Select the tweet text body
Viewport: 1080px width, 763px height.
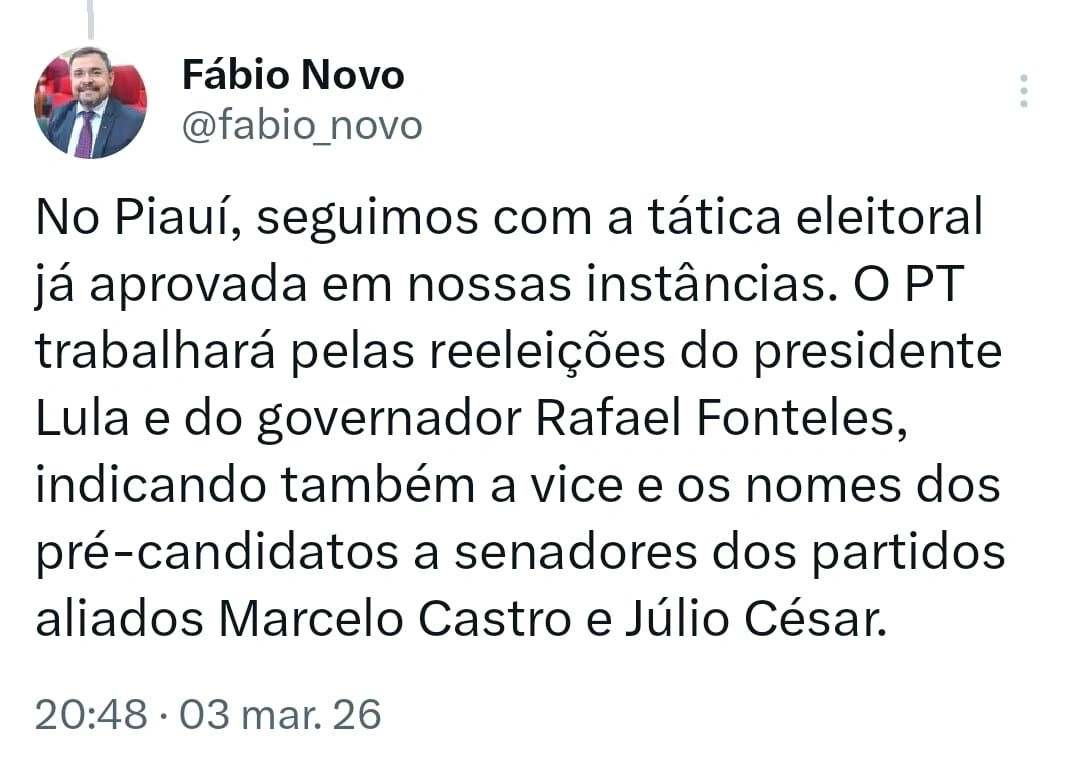520,418
